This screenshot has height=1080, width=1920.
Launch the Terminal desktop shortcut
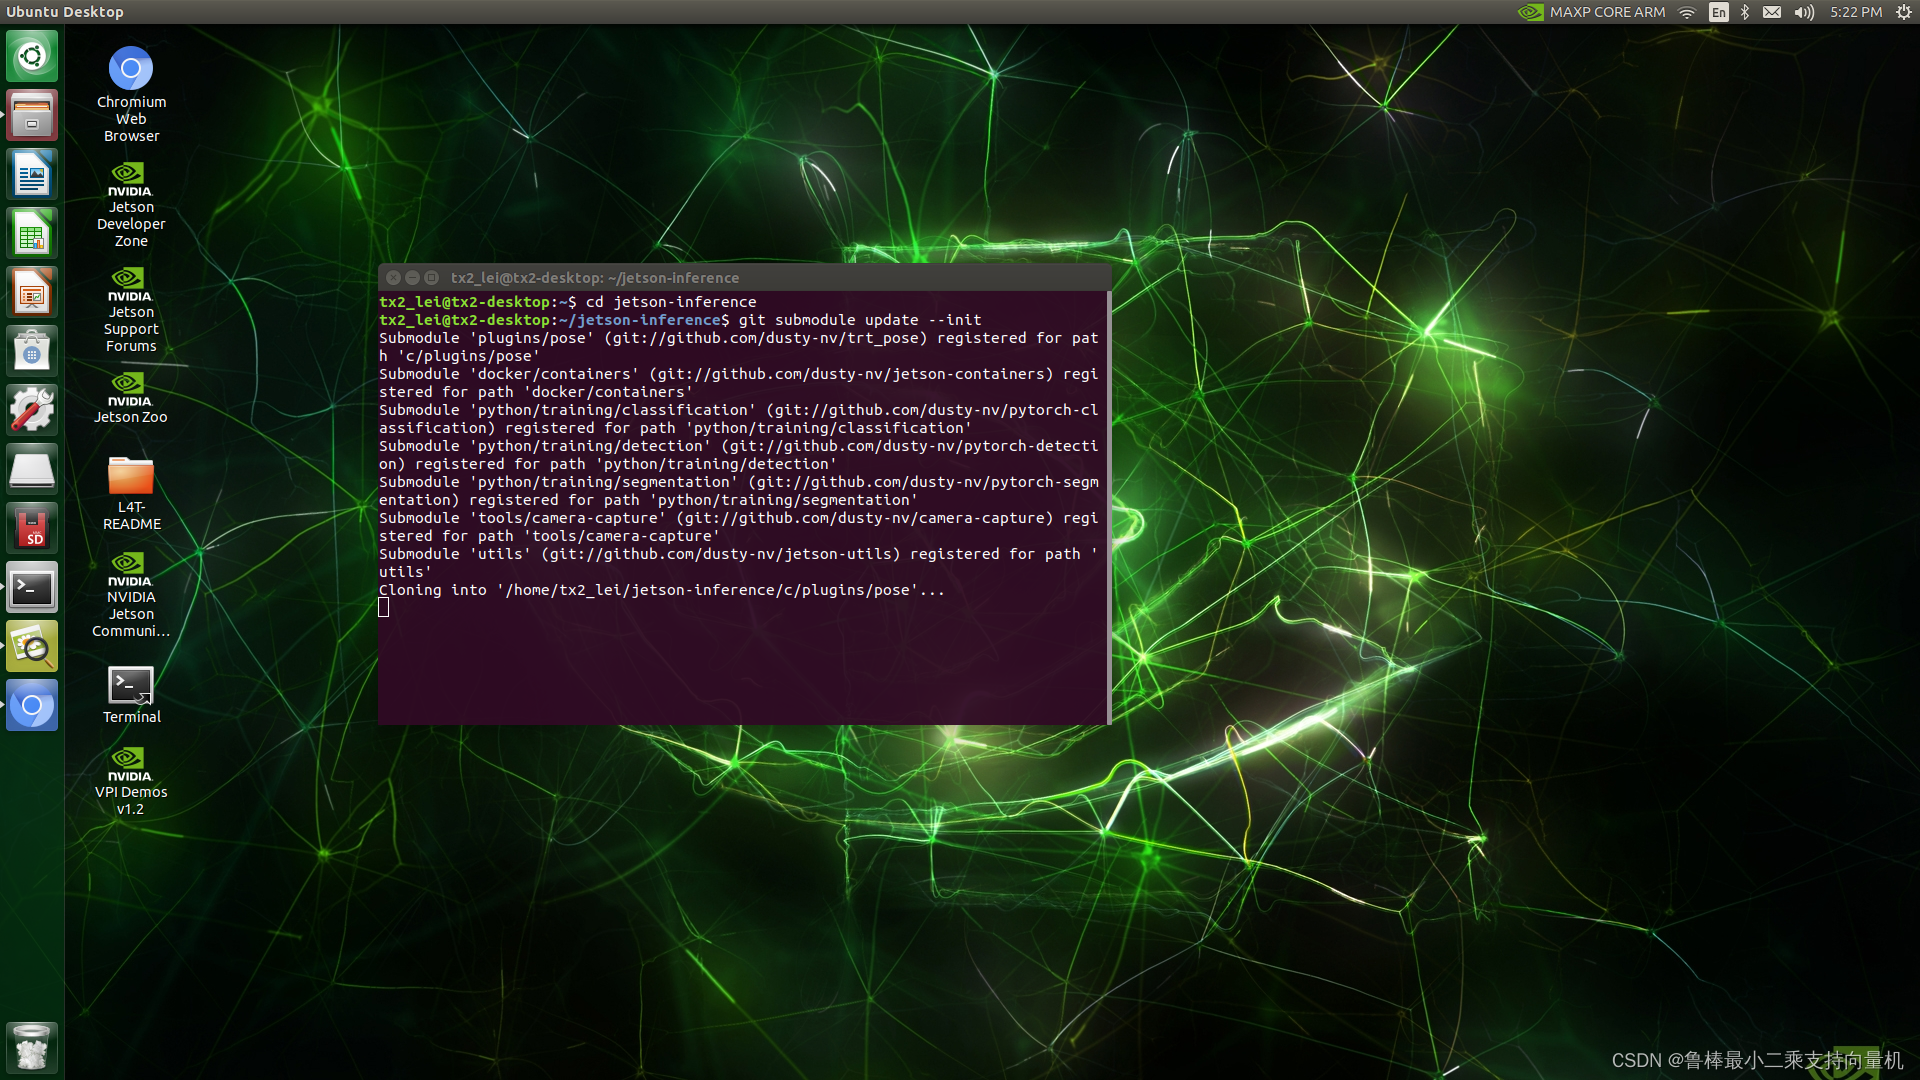click(x=131, y=686)
